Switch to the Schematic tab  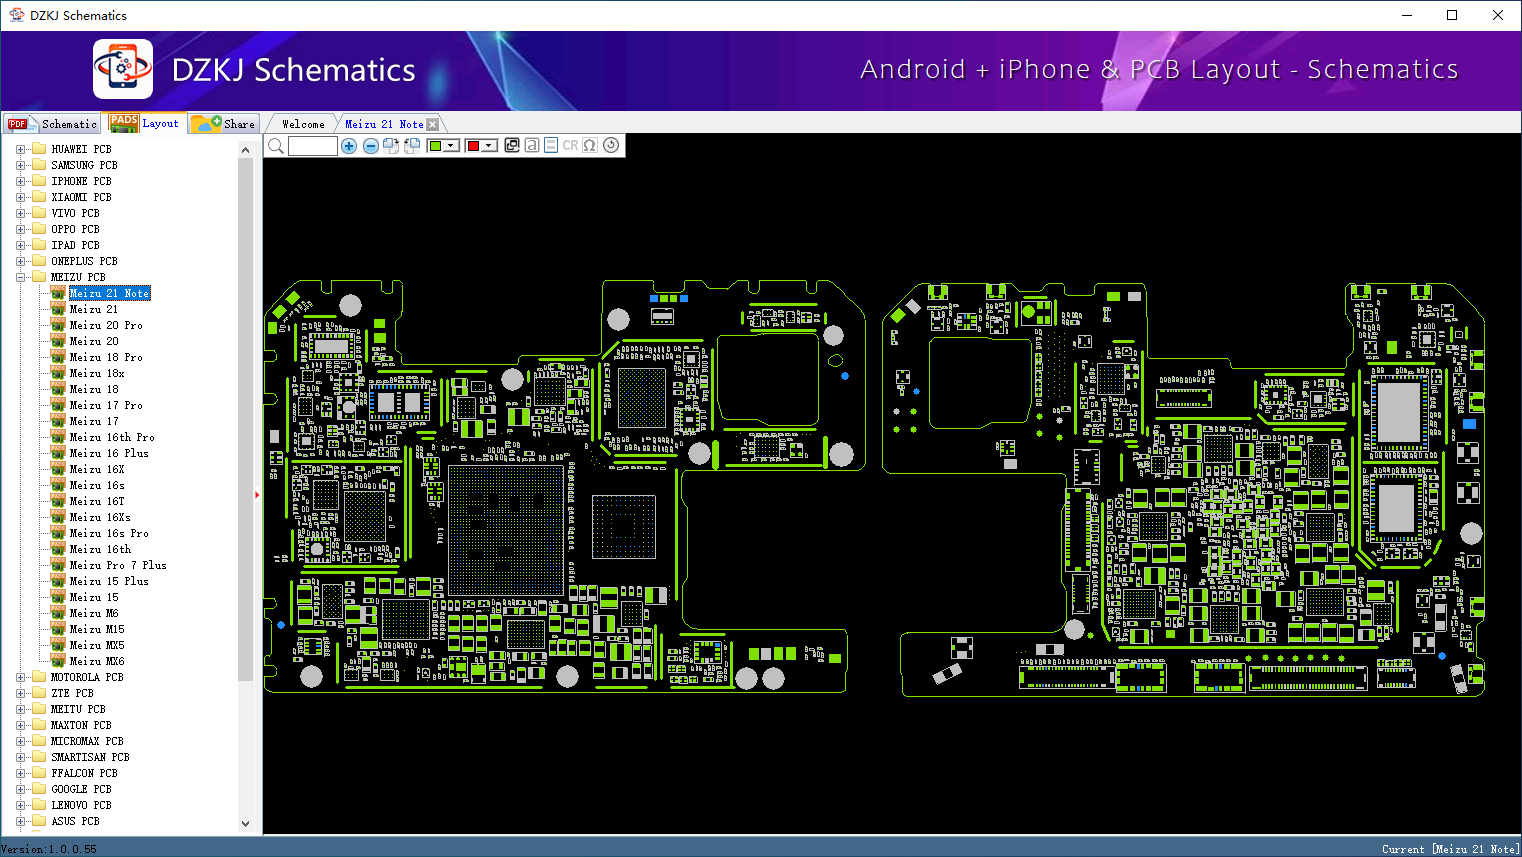point(52,124)
